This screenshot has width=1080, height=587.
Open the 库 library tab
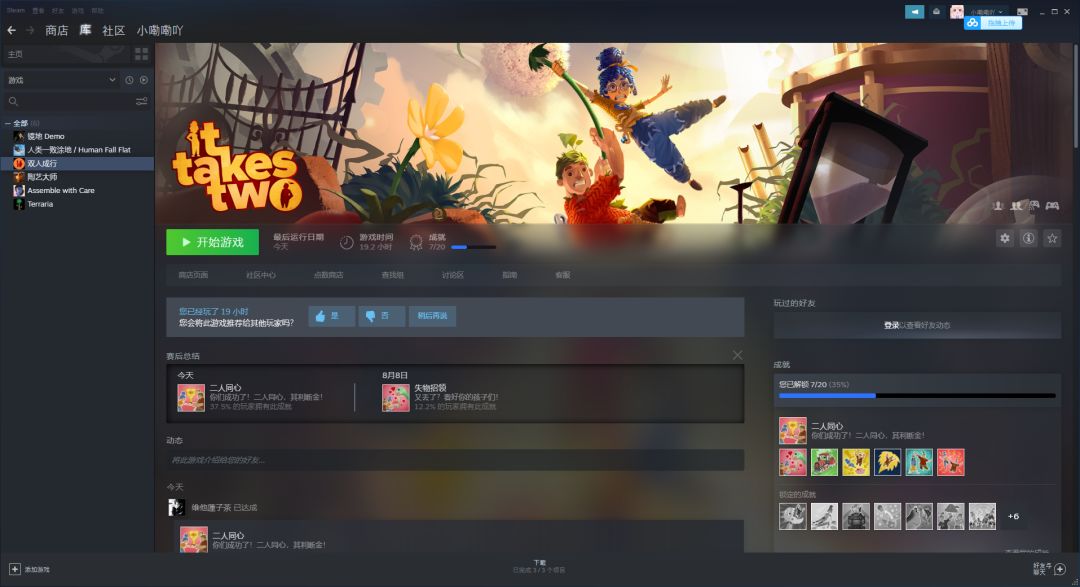85,30
